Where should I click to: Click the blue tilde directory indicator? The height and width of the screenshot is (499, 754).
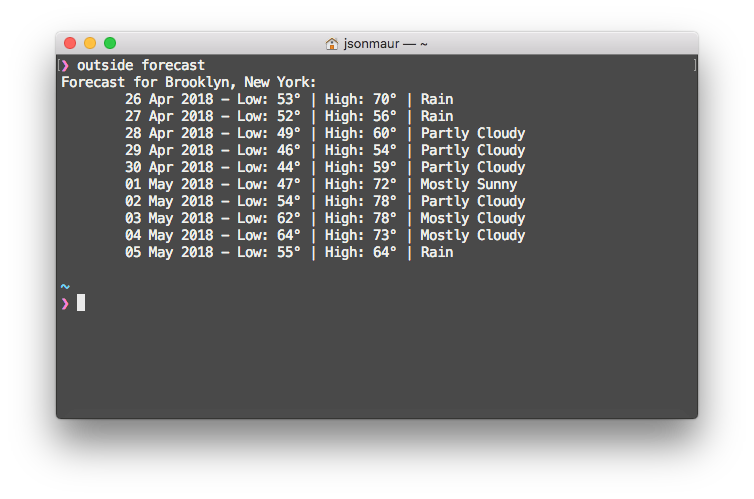[x=65, y=286]
